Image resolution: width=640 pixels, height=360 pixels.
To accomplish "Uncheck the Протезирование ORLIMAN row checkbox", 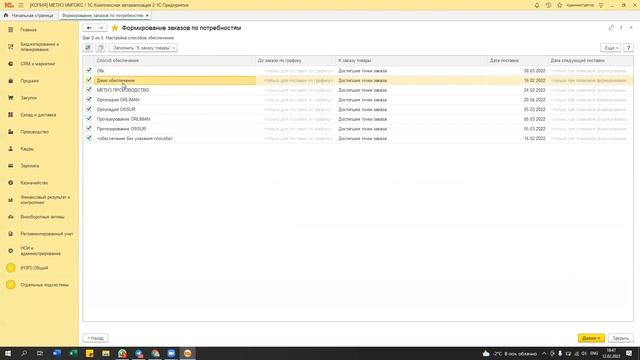I will pos(89,119).
